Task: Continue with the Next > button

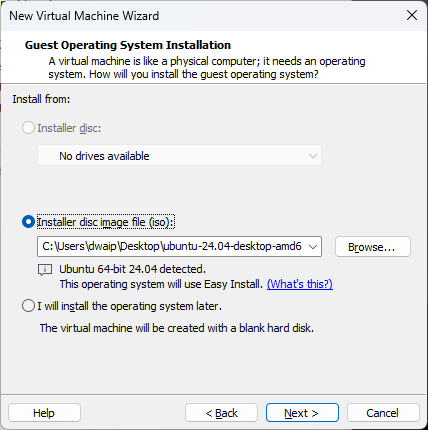Action: coord(302,413)
